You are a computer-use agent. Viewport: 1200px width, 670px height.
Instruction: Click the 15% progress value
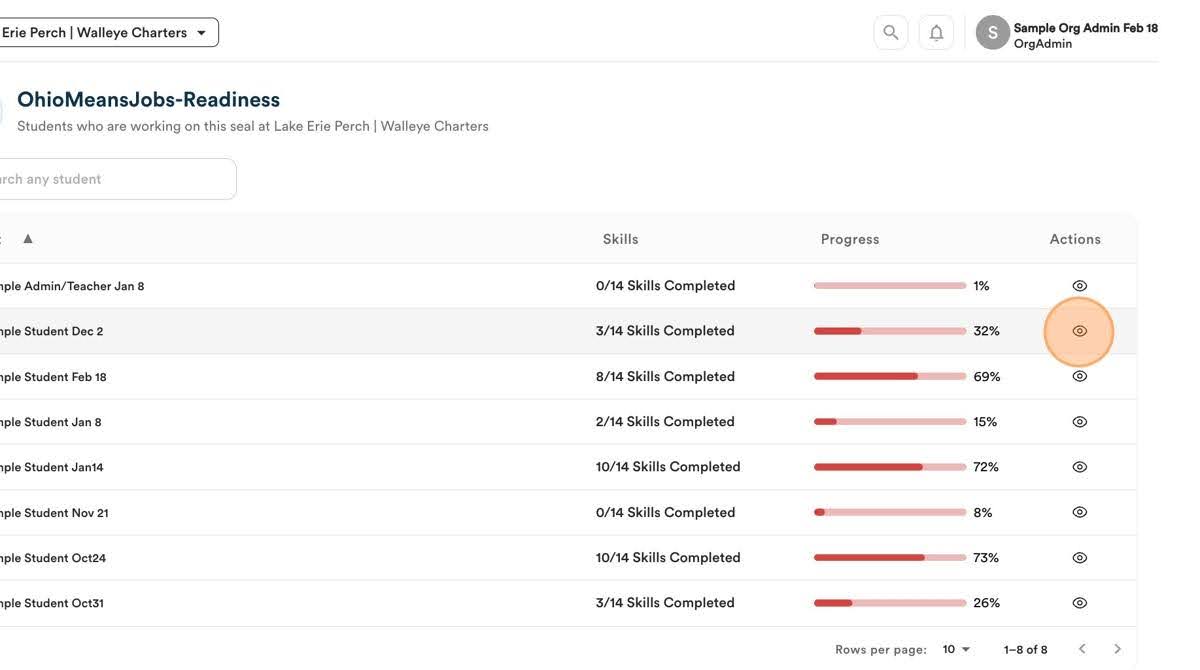[x=985, y=422]
